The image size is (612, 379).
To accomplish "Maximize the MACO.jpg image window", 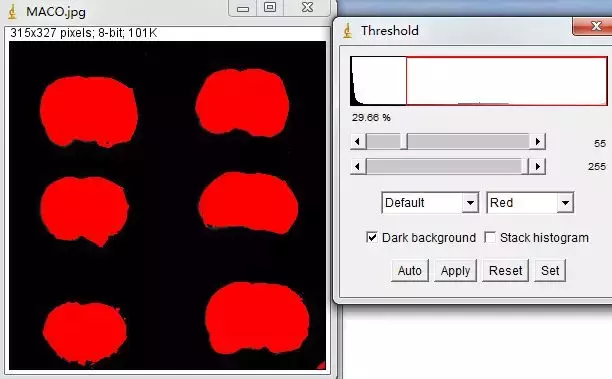I will pos(270,7).
